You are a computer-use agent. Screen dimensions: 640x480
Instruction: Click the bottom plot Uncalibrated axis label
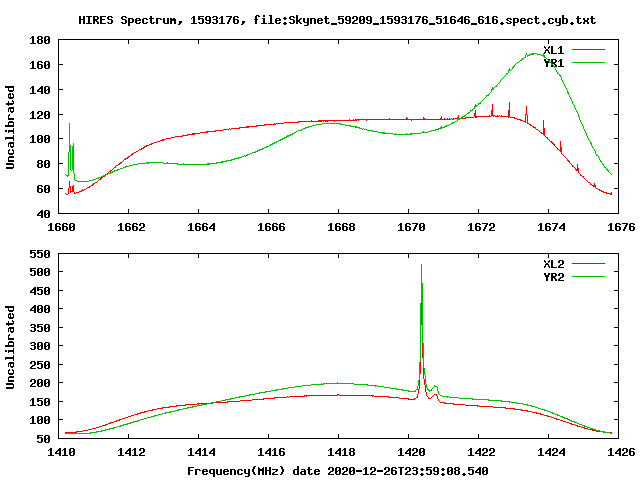pos(10,347)
